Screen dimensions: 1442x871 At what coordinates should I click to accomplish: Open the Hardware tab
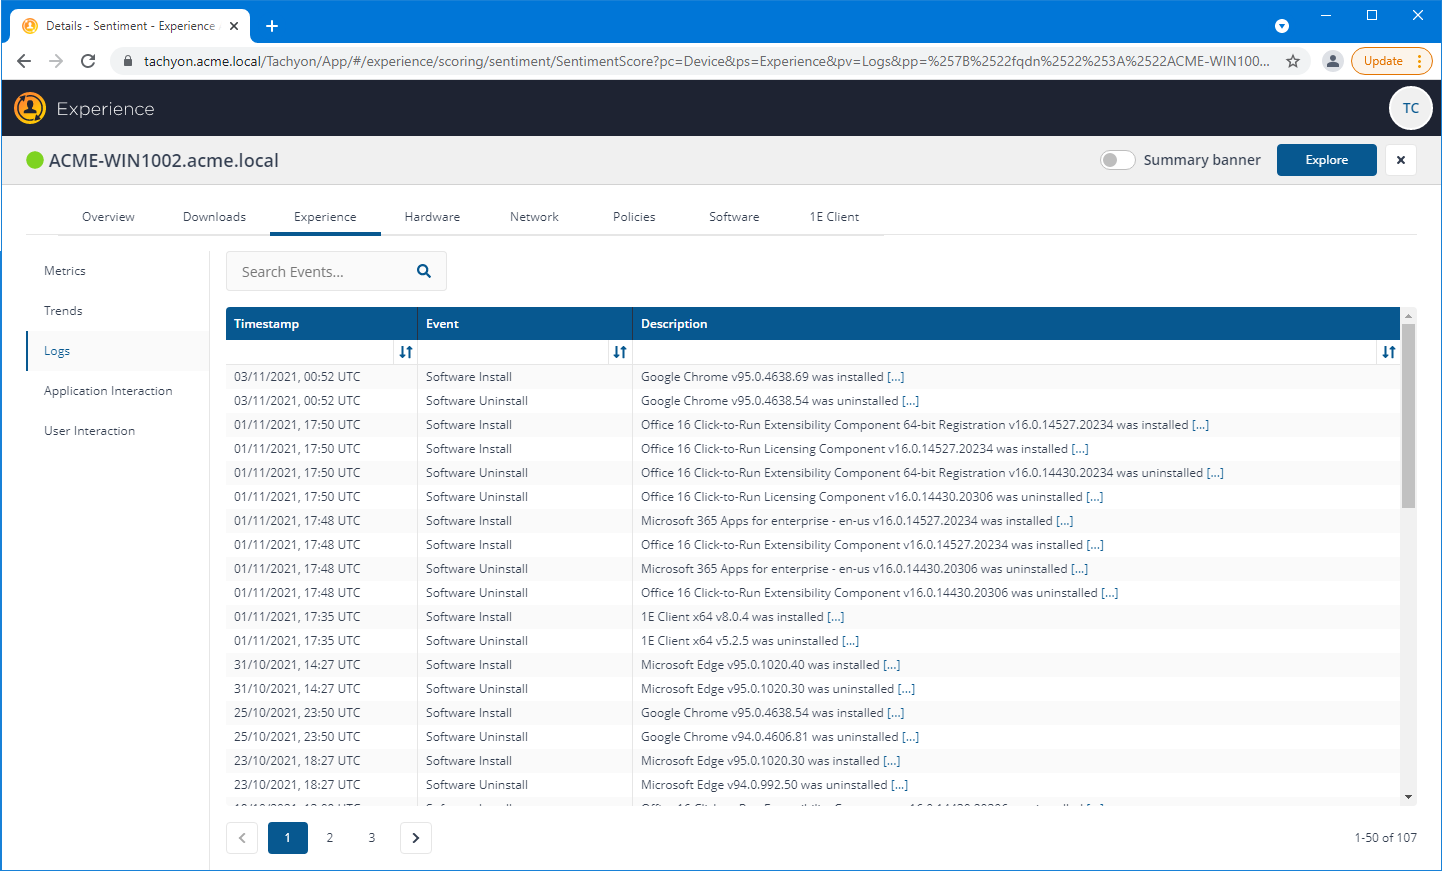pos(432,217)
